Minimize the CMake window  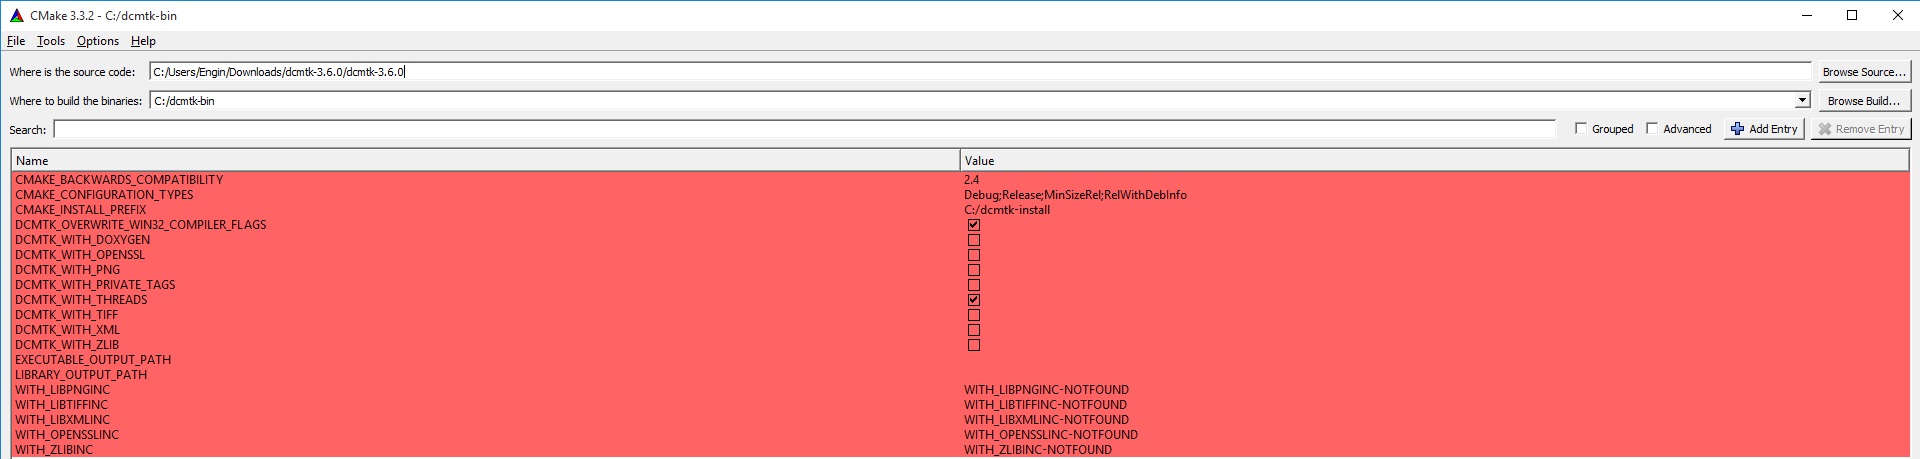(1807, 15)
